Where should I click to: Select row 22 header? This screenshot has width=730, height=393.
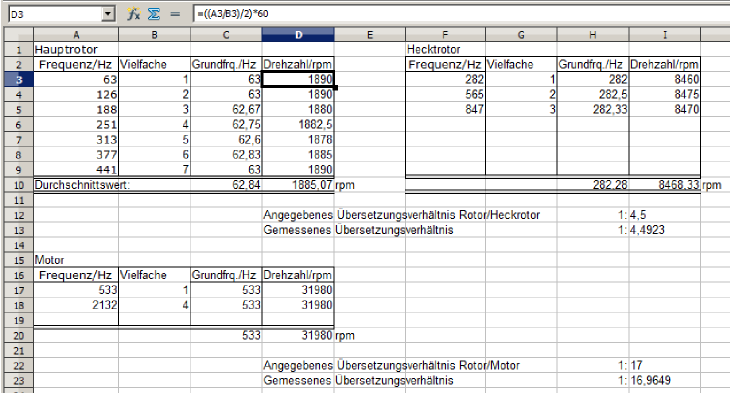tap(19, 366)
